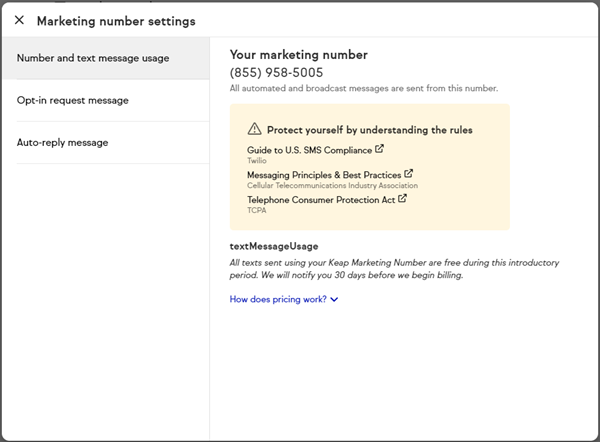Open the Opt-in request message section

(x=72, y=100)
